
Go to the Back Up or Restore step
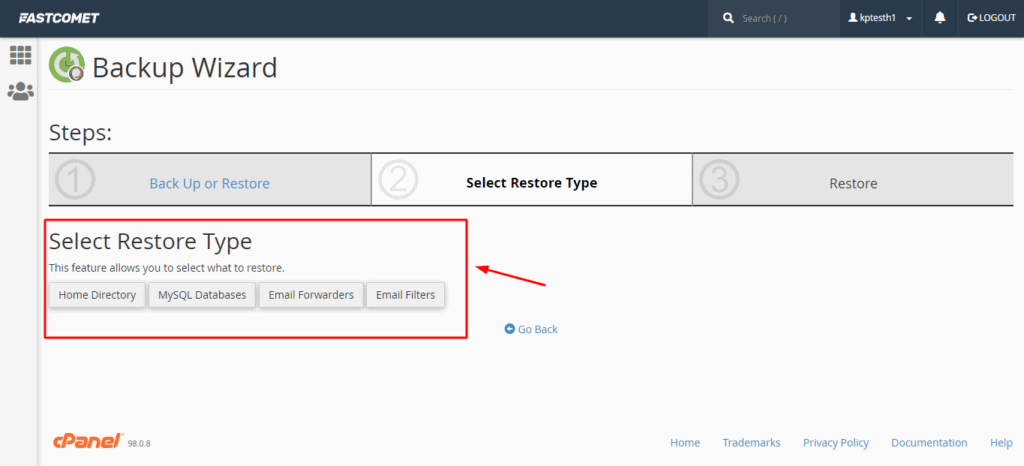pyautogui.click(x=209, y=183)
